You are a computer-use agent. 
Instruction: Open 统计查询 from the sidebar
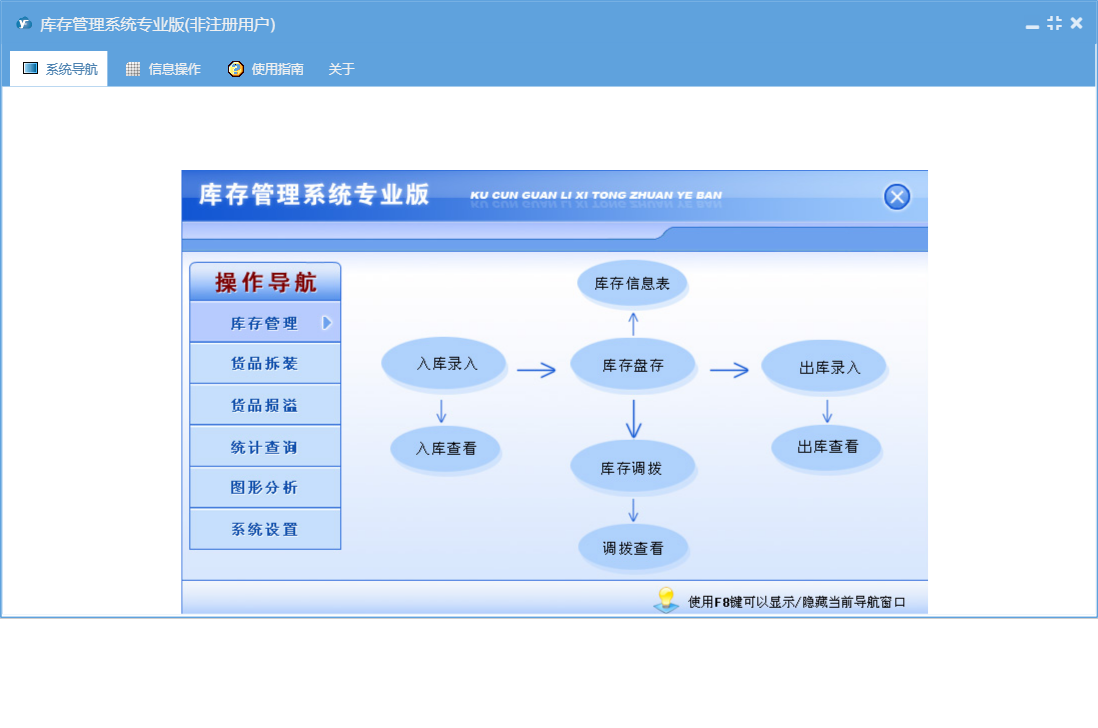[x=265, y=447]
